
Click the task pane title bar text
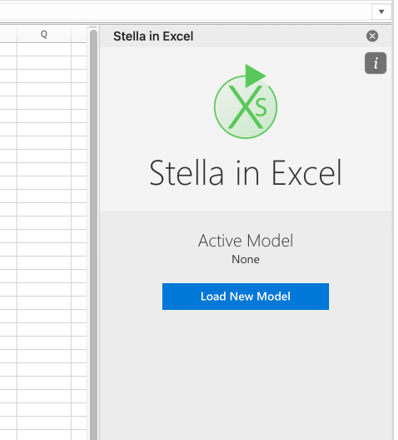[153, 36]
